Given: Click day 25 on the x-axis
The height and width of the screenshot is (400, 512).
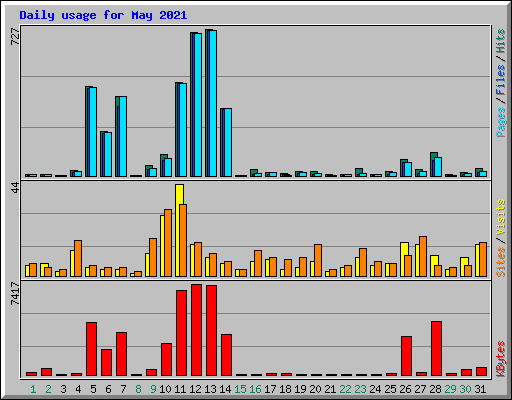Looking at the screenshot, I should 390,389.
